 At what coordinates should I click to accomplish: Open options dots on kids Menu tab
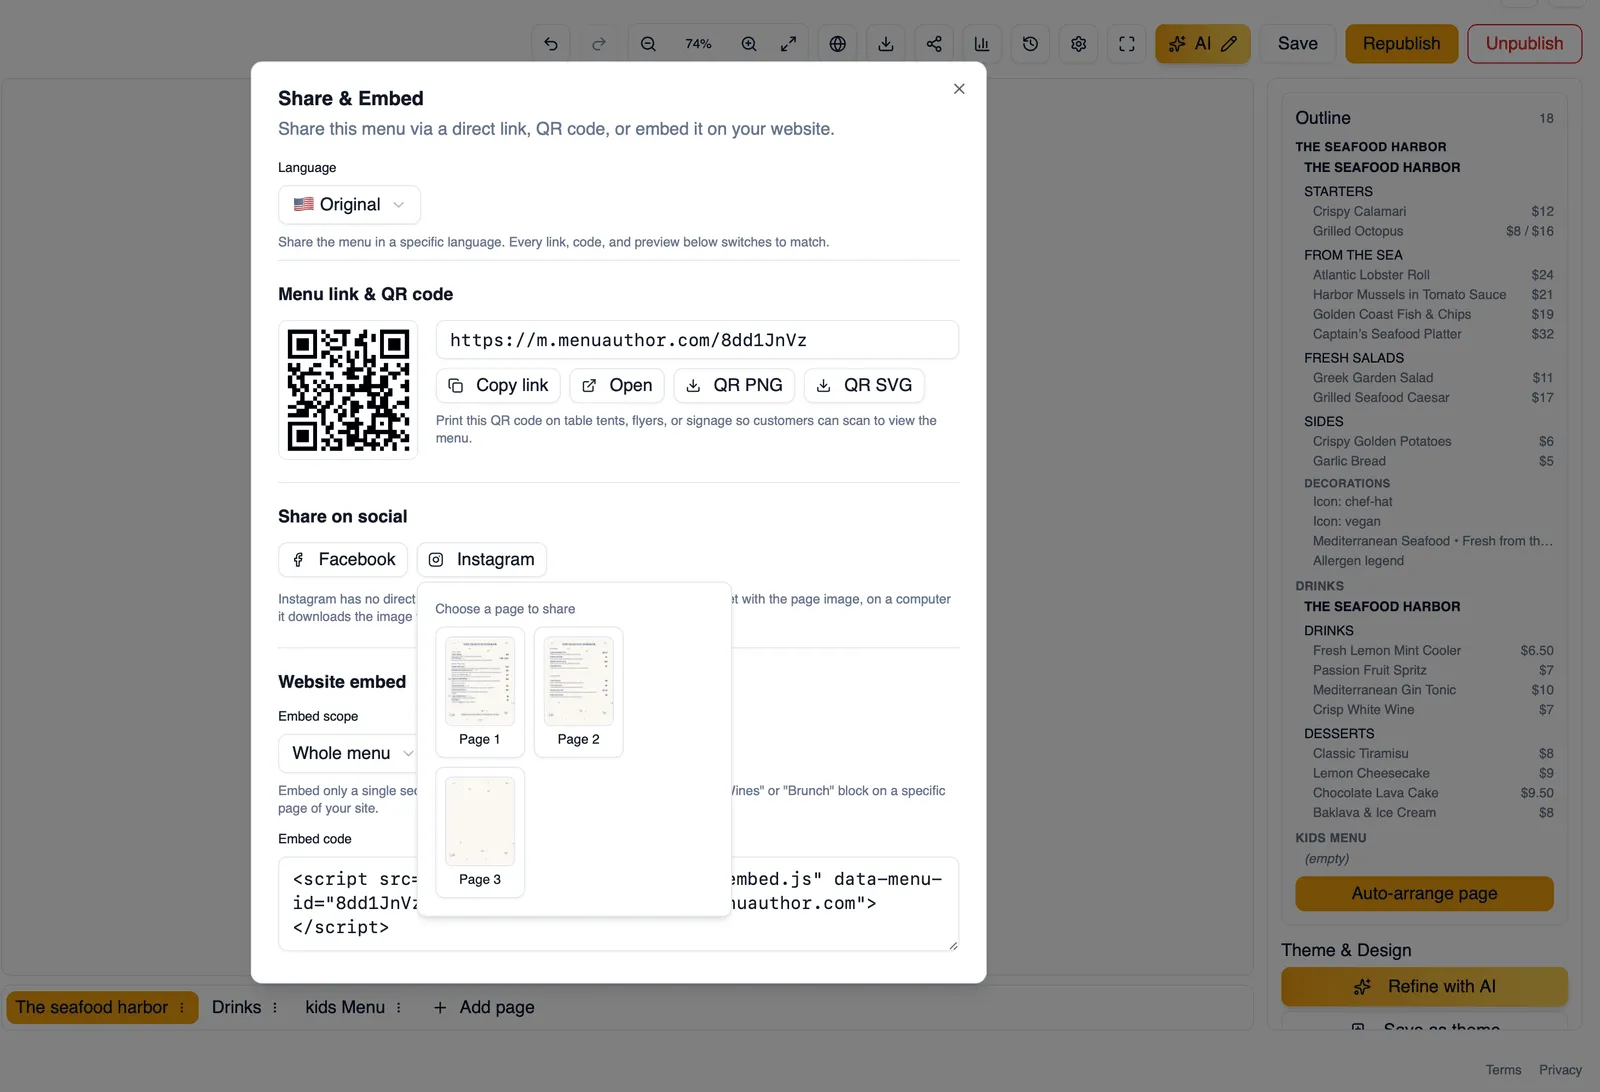click(399, 1008)
